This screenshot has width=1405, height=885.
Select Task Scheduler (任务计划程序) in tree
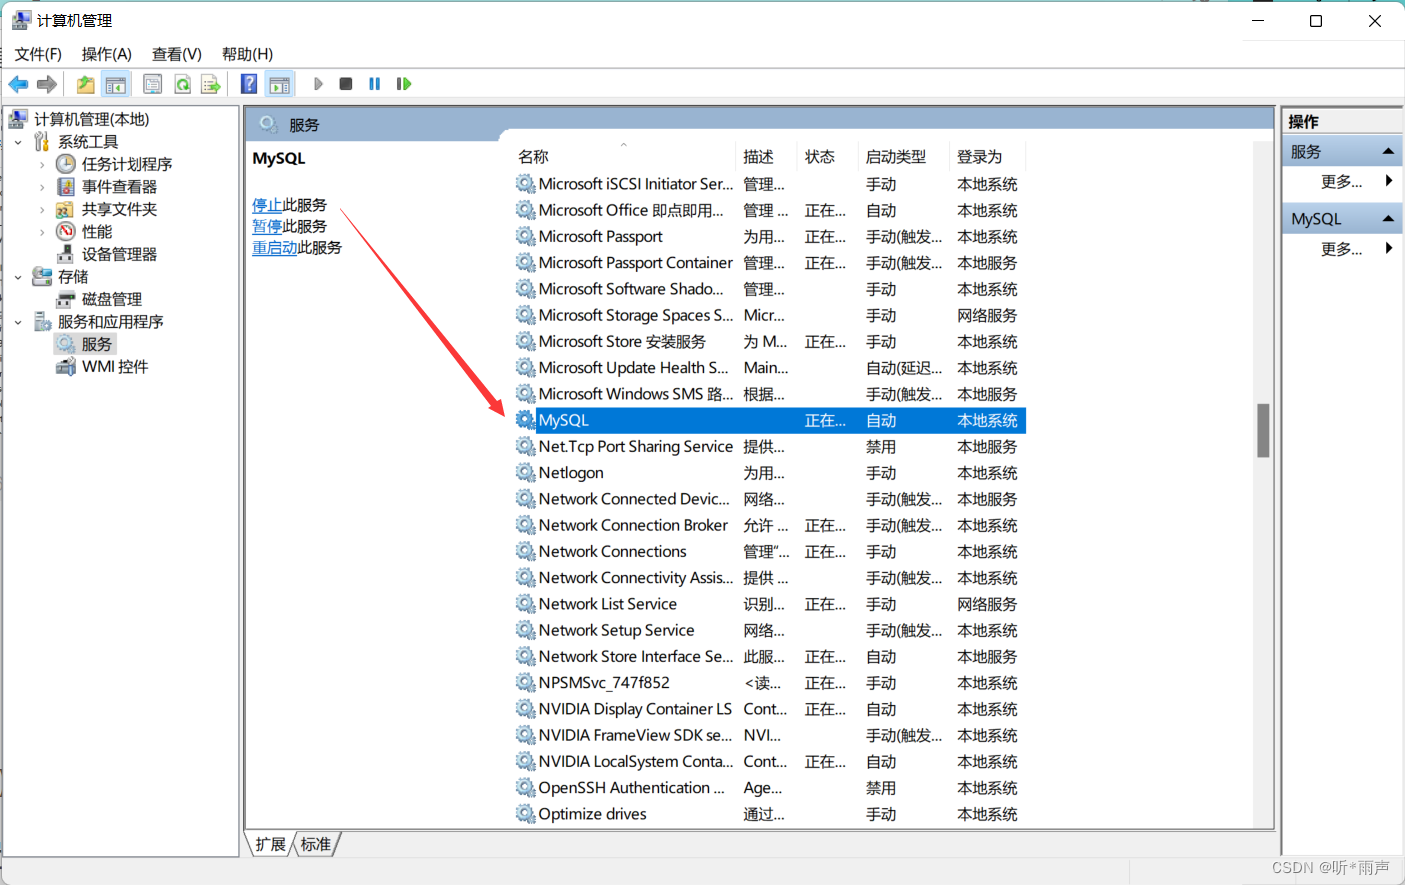(127, 164)
